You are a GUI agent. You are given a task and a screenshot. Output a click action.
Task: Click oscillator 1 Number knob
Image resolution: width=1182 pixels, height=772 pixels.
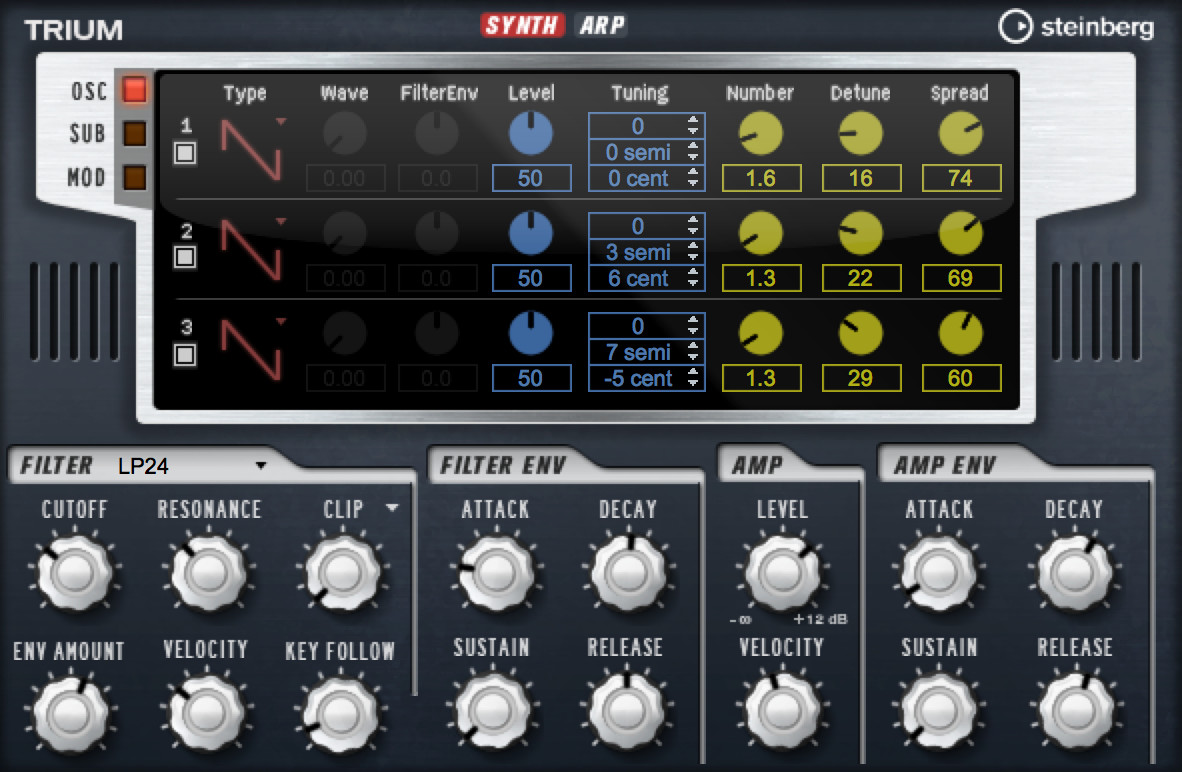(x=761, y=133)
